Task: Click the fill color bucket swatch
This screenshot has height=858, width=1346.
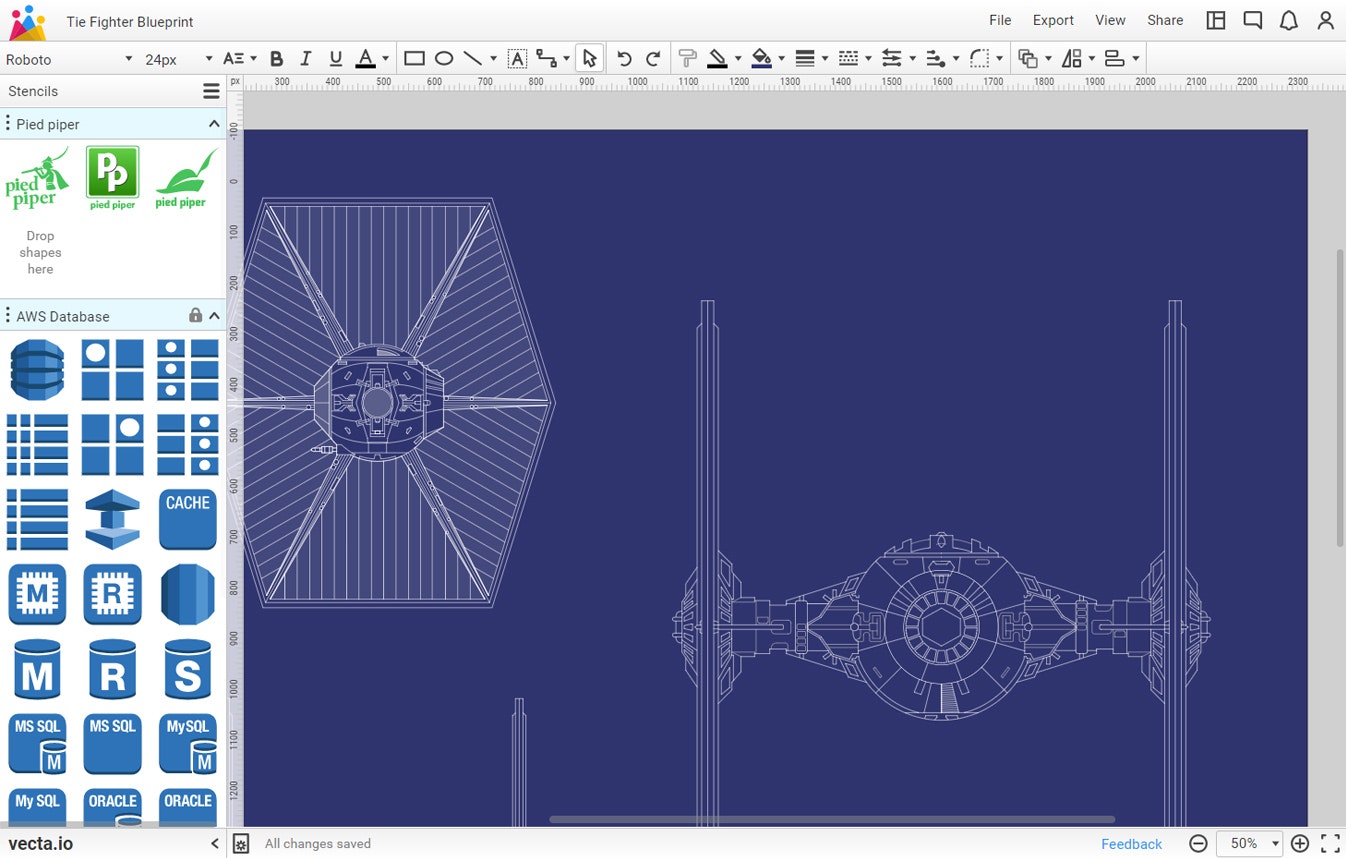Action: coord(761,59)
